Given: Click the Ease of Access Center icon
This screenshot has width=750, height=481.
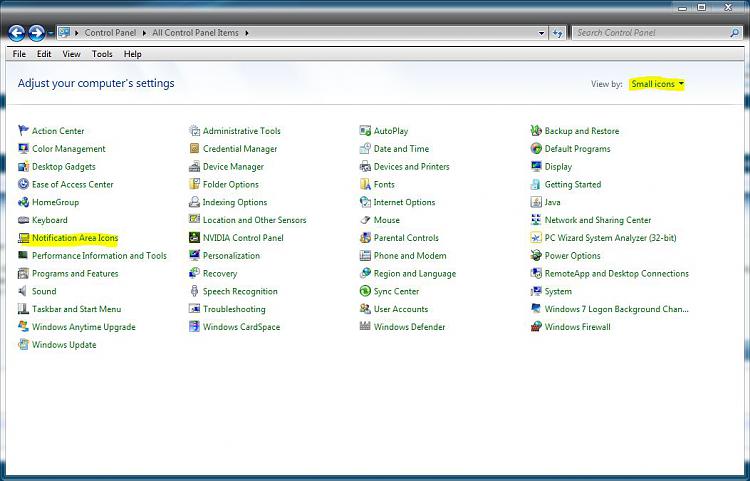Looking at the screenshot, I should (23, 184).
